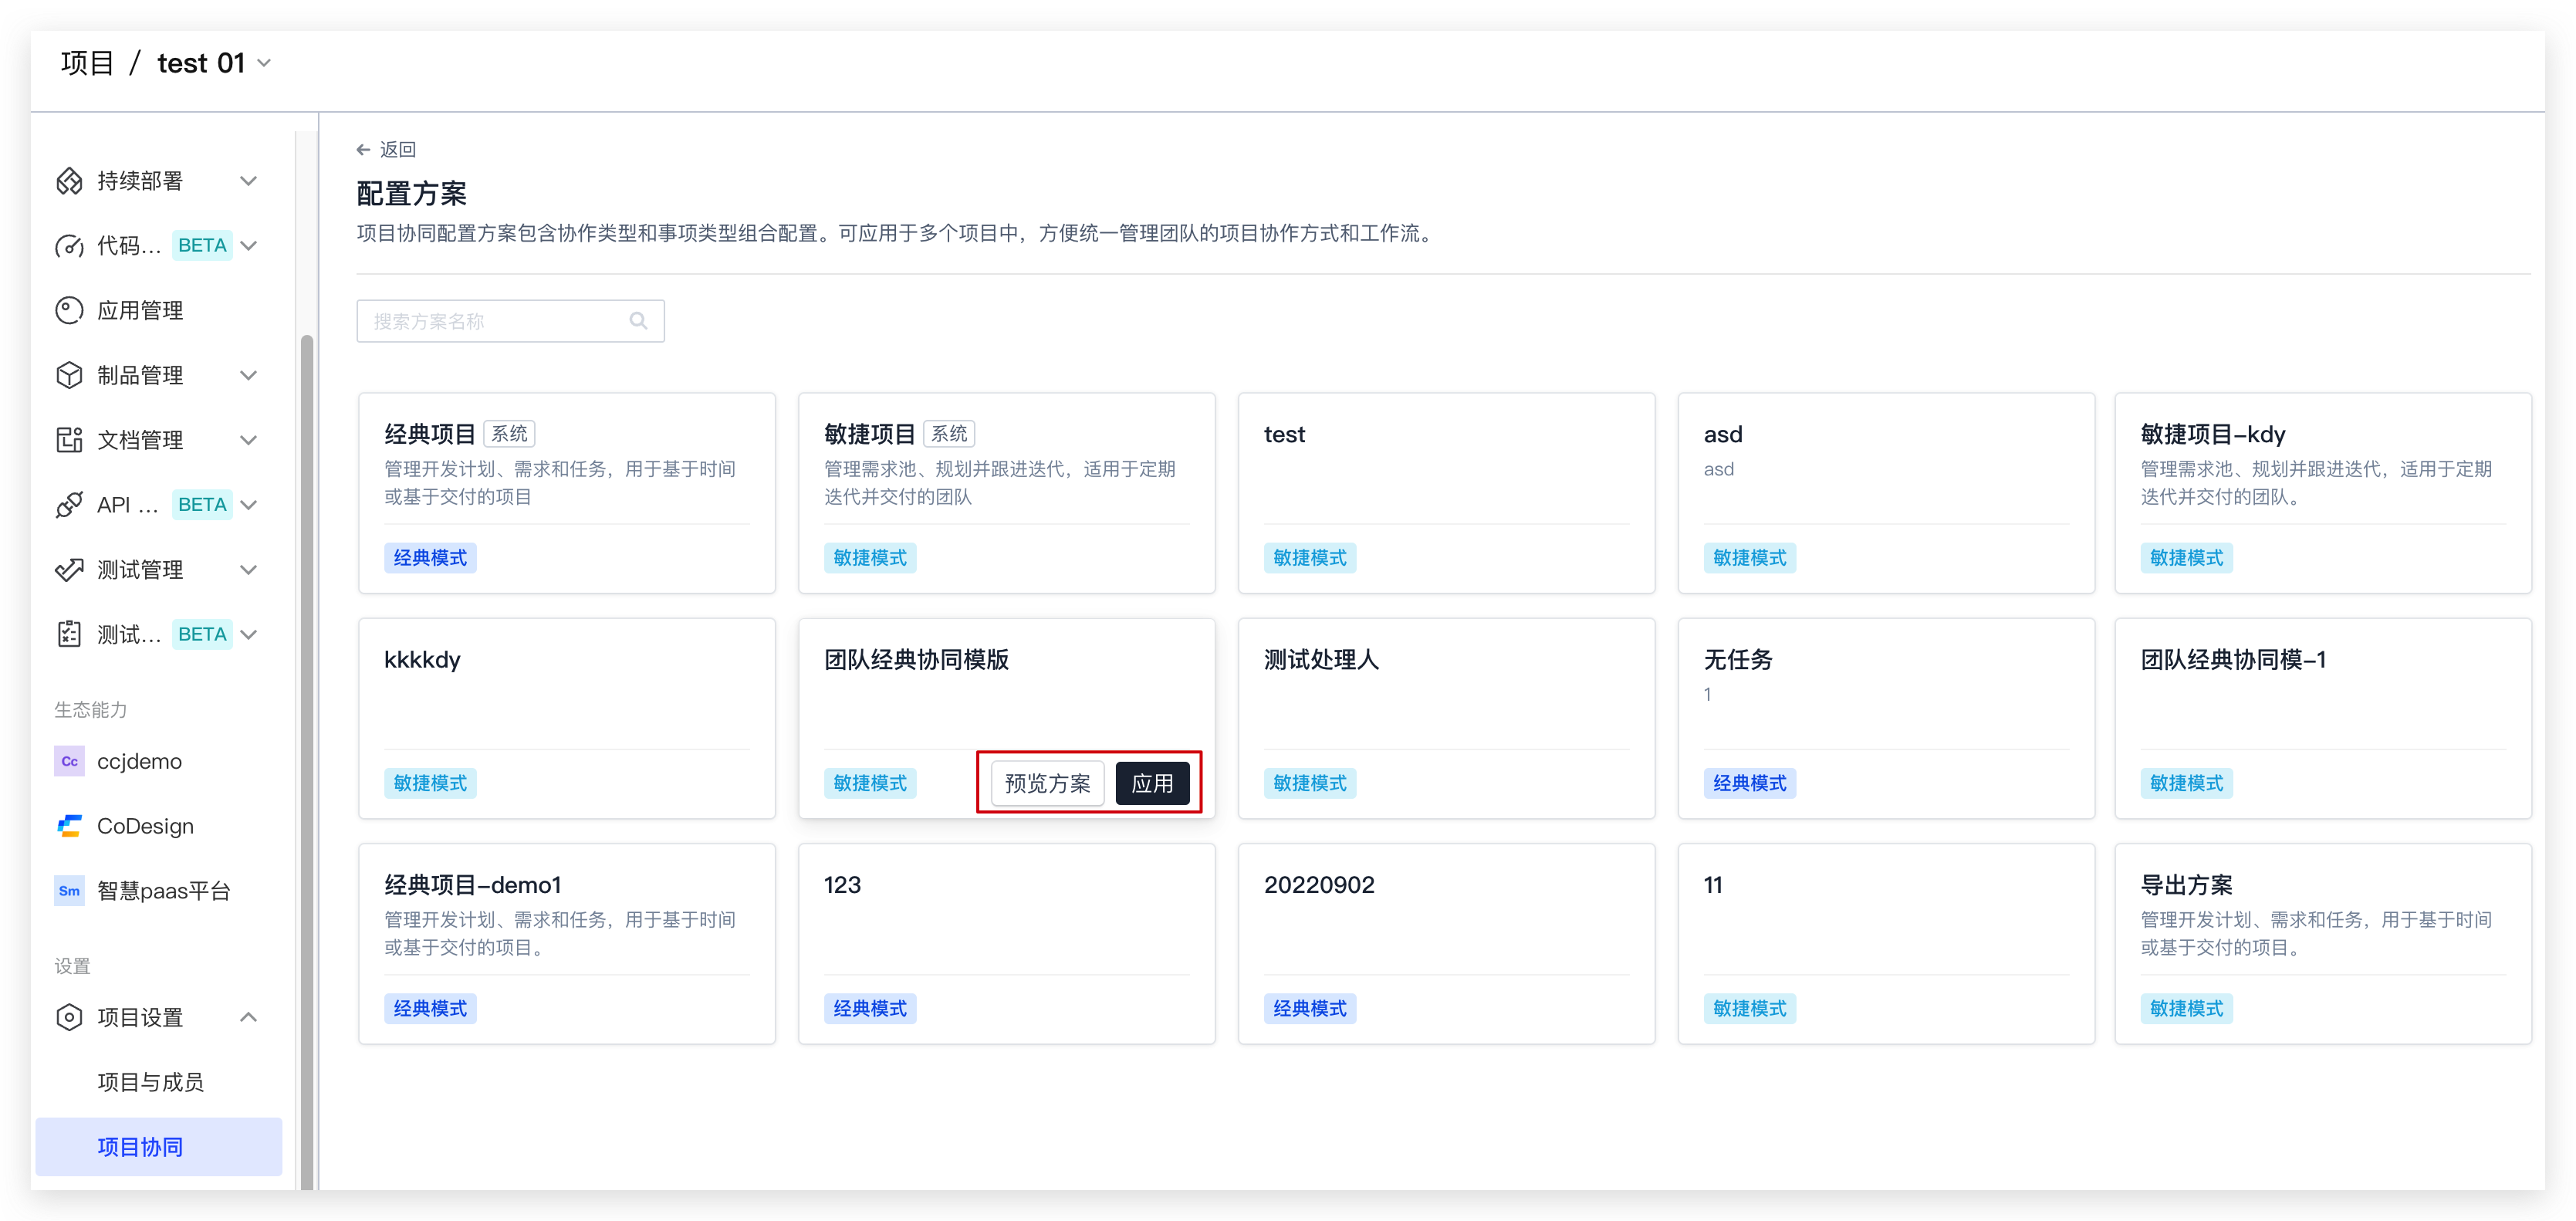
Task: Open the 敏捷项目-kdy scheme card
Action: coord(2323,493)
